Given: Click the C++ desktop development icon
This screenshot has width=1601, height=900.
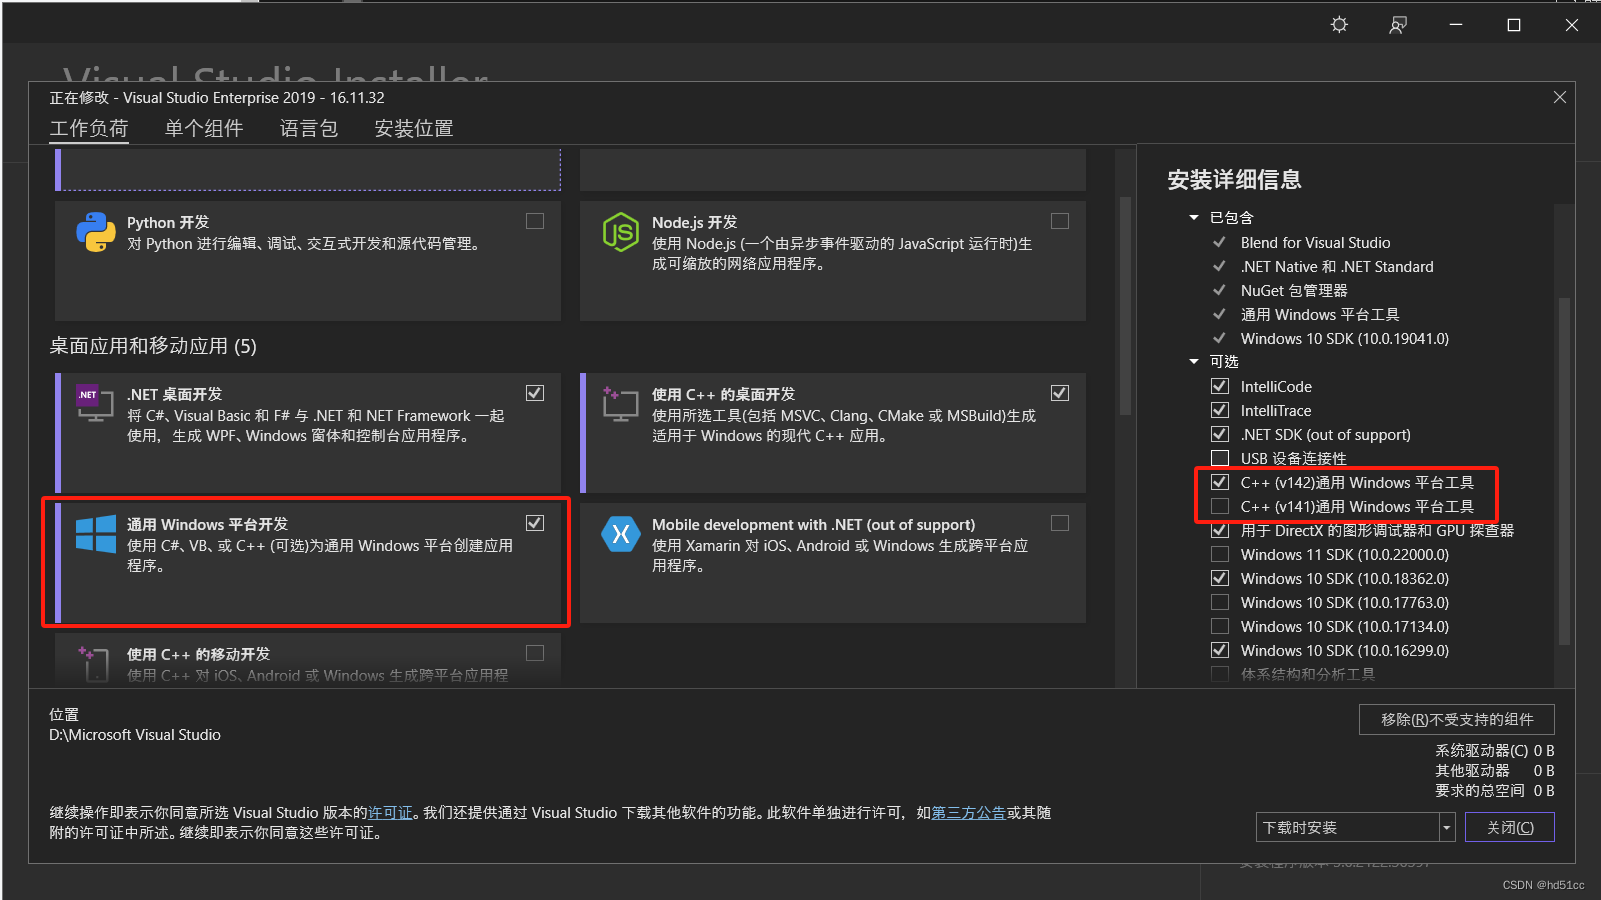Looking at the screenshot, I should click(620, 403).
